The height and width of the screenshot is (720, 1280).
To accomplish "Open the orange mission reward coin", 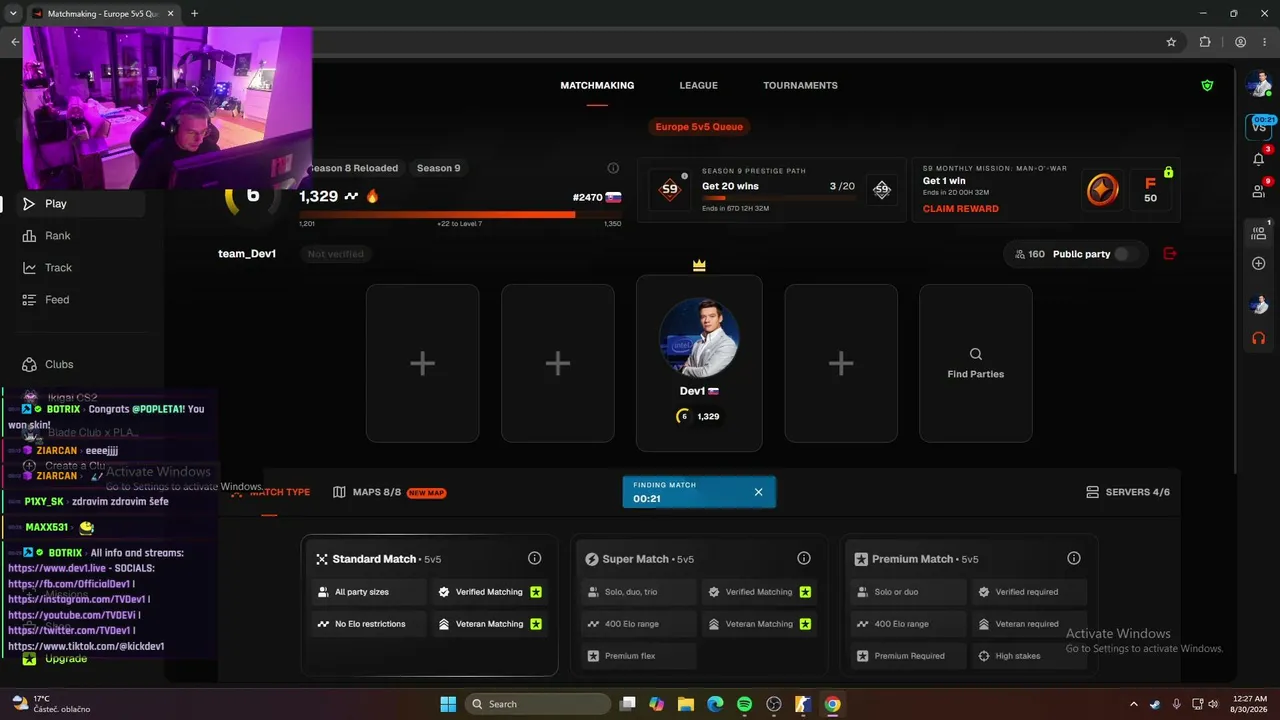I will 1102,190.
